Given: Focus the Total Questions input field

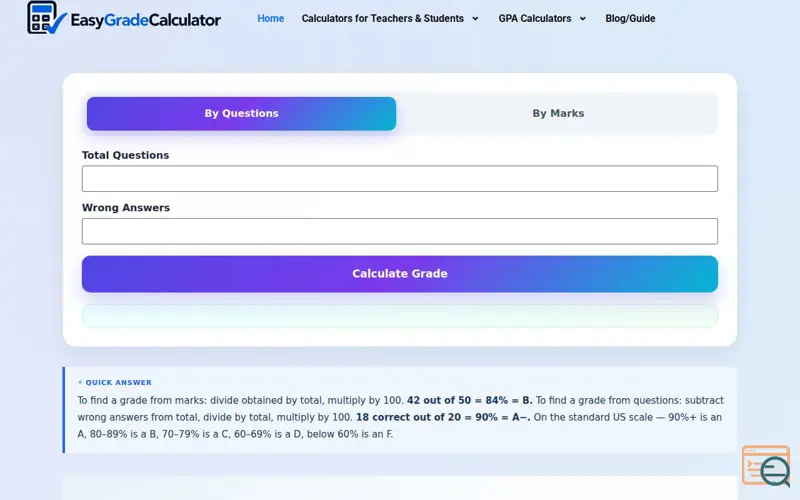Looking at the screenshot, I should click(x=400, y=179).
